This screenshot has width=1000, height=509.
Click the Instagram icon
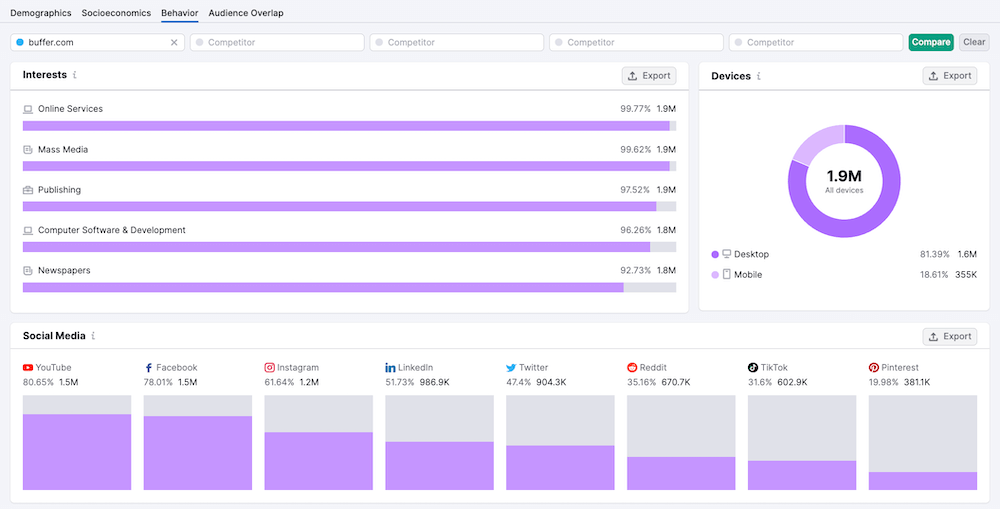click(270, 368)
